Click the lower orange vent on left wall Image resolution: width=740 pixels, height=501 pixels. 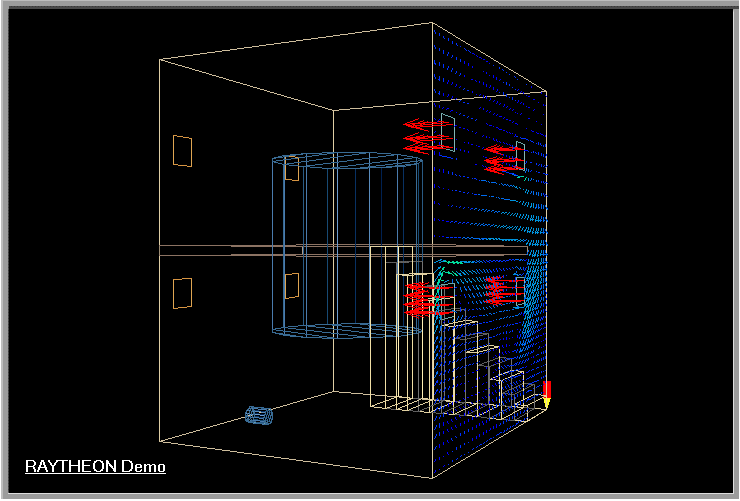click(182, 292)
